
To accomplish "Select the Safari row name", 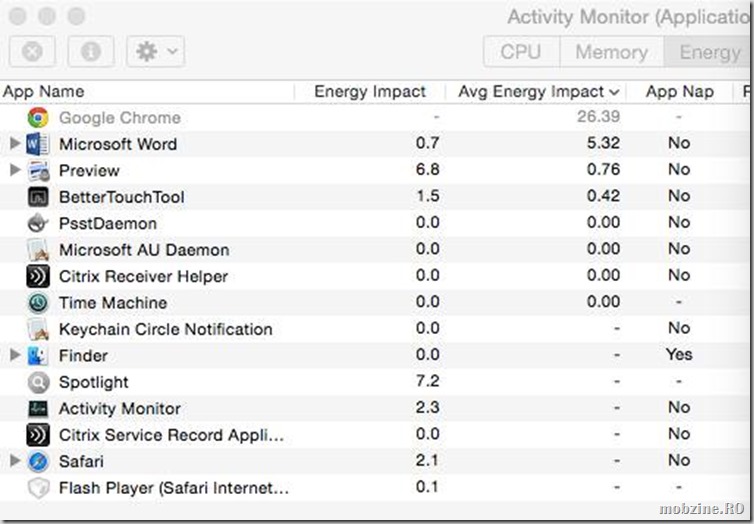I will [81, 462].
